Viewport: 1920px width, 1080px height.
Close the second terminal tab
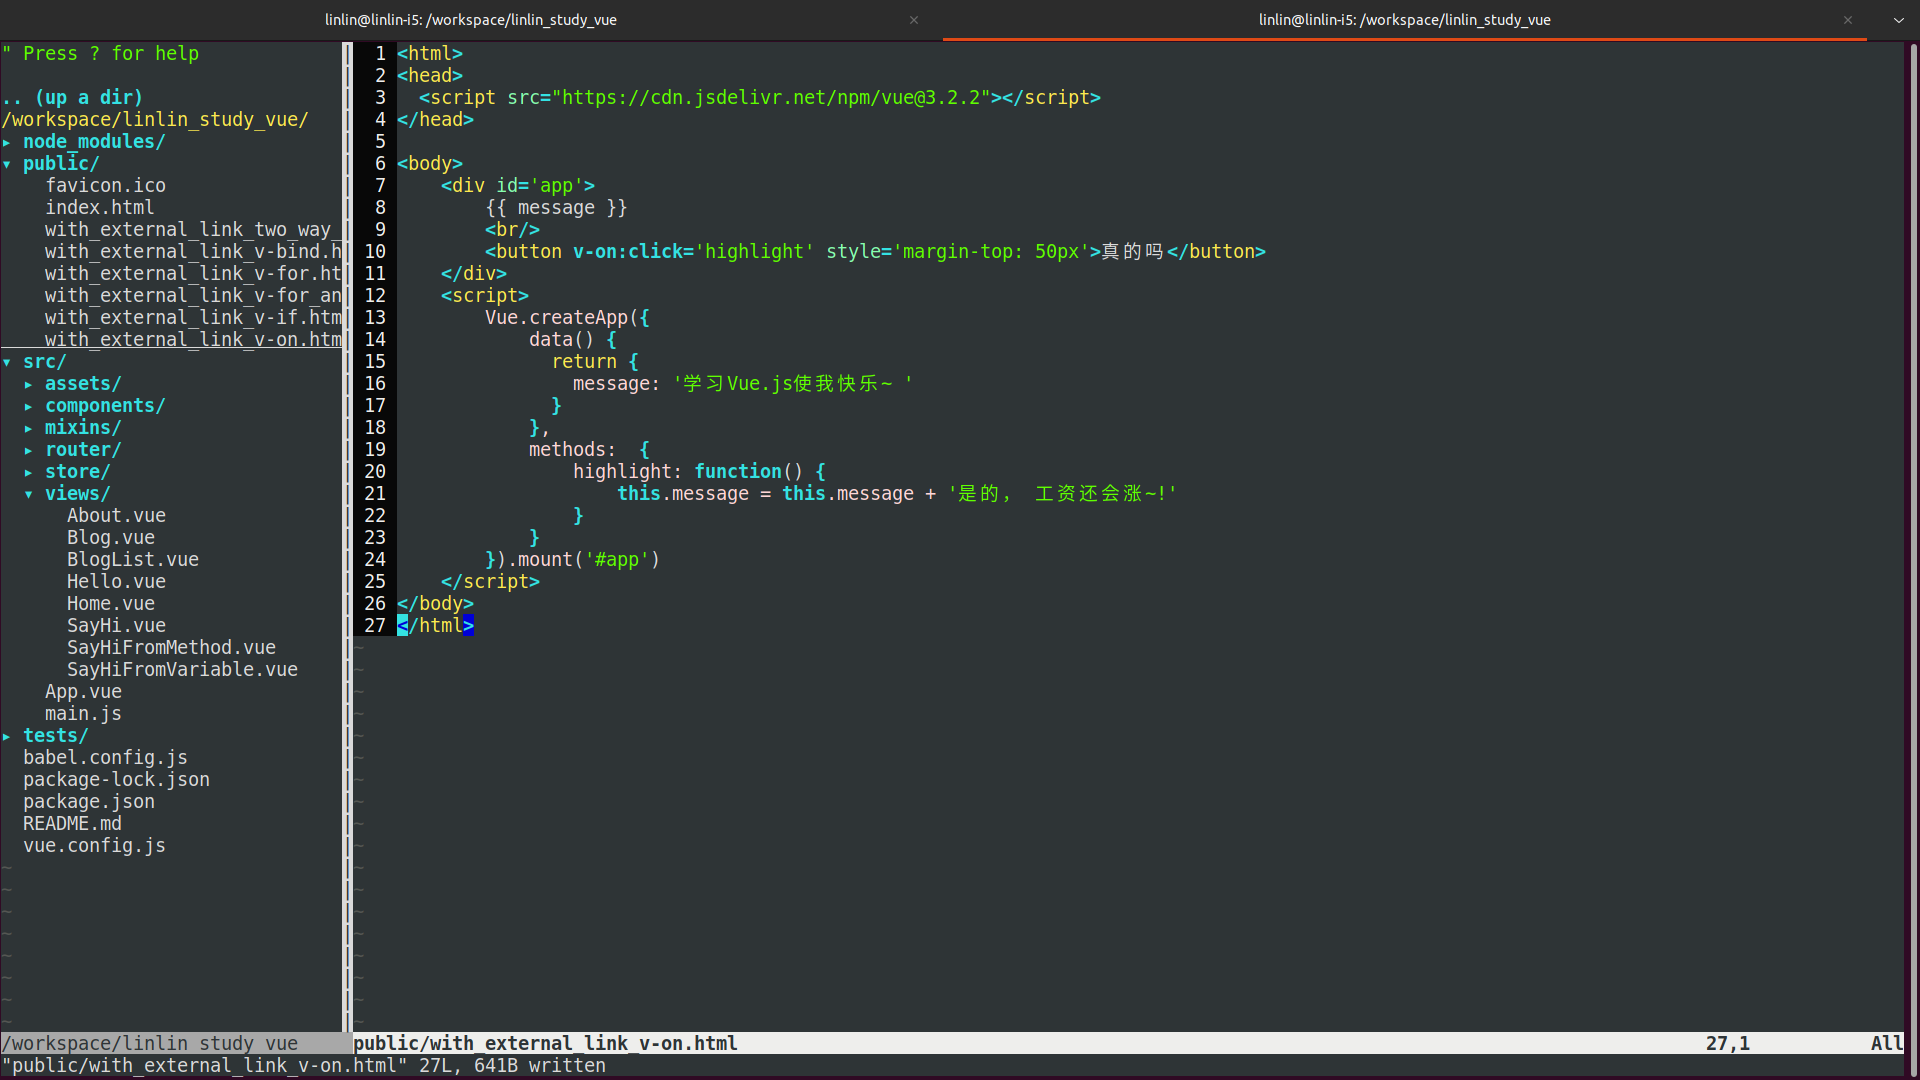[x=1848, y=20]
